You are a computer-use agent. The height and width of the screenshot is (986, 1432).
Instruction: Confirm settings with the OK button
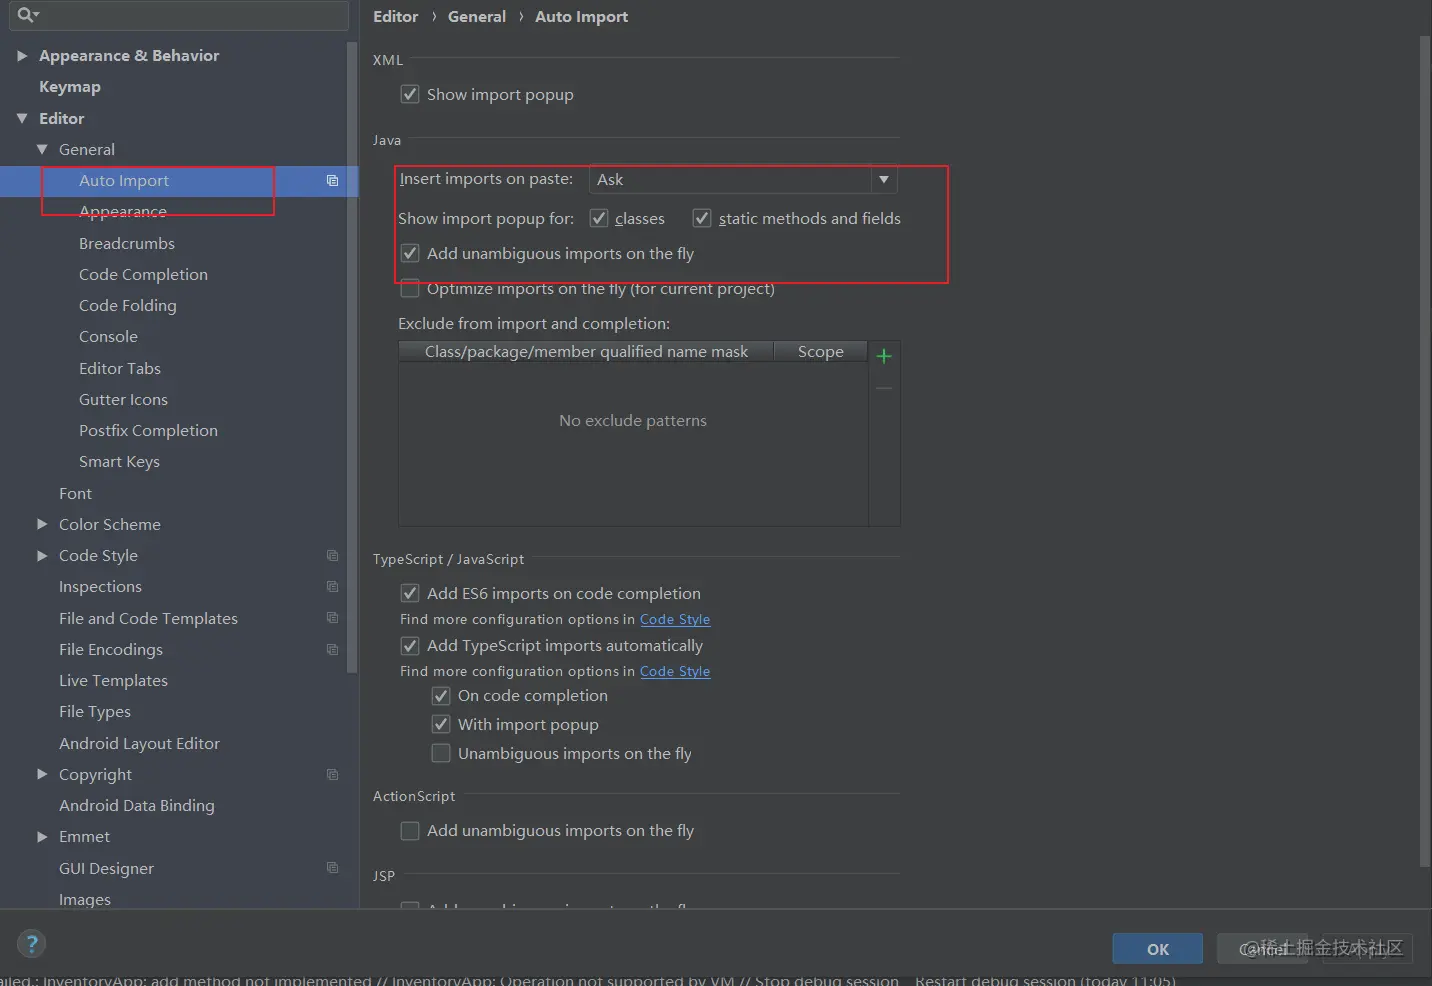(1158, 949)
